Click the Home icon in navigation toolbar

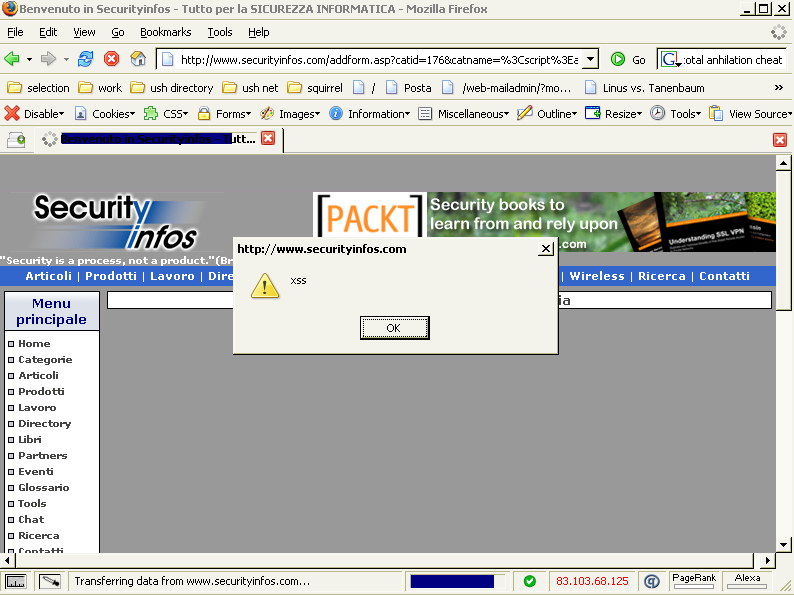[138, 59]
